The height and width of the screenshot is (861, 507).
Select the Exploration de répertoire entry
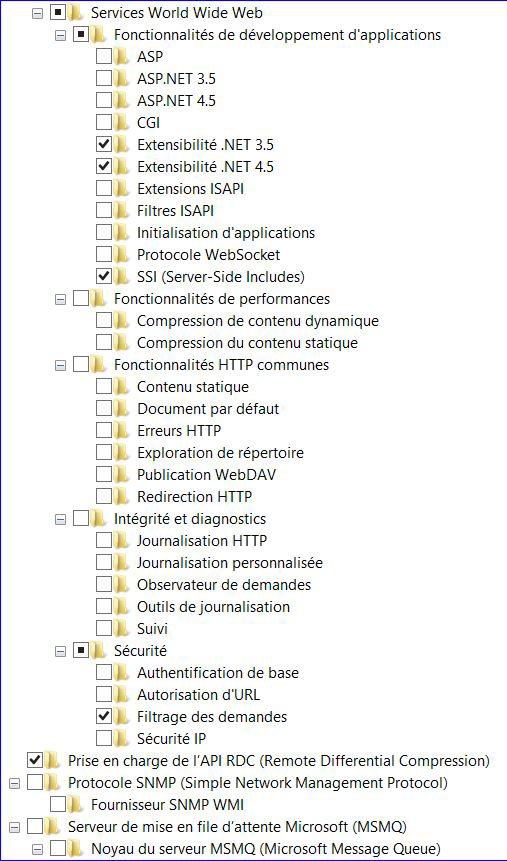(220, 453)
